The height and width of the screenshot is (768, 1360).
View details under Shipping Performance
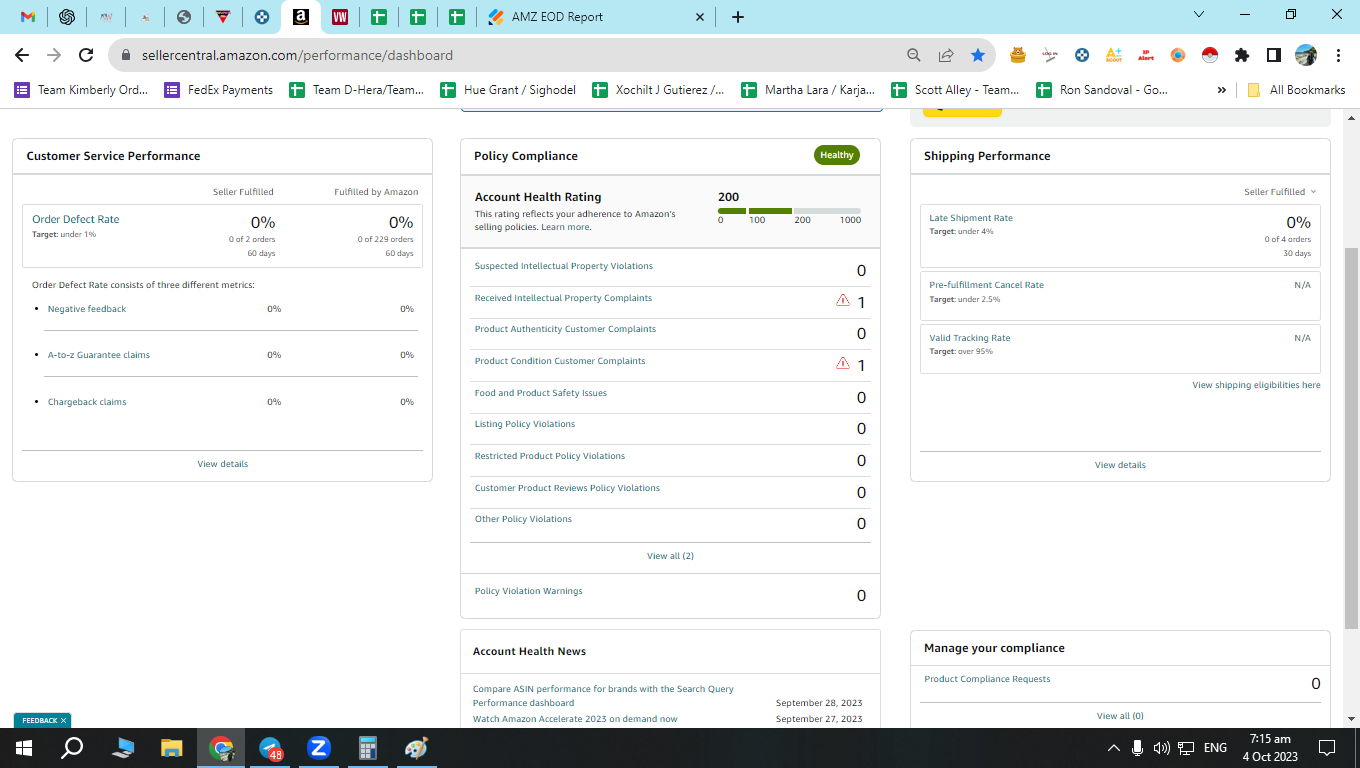tap(1120, 465)
